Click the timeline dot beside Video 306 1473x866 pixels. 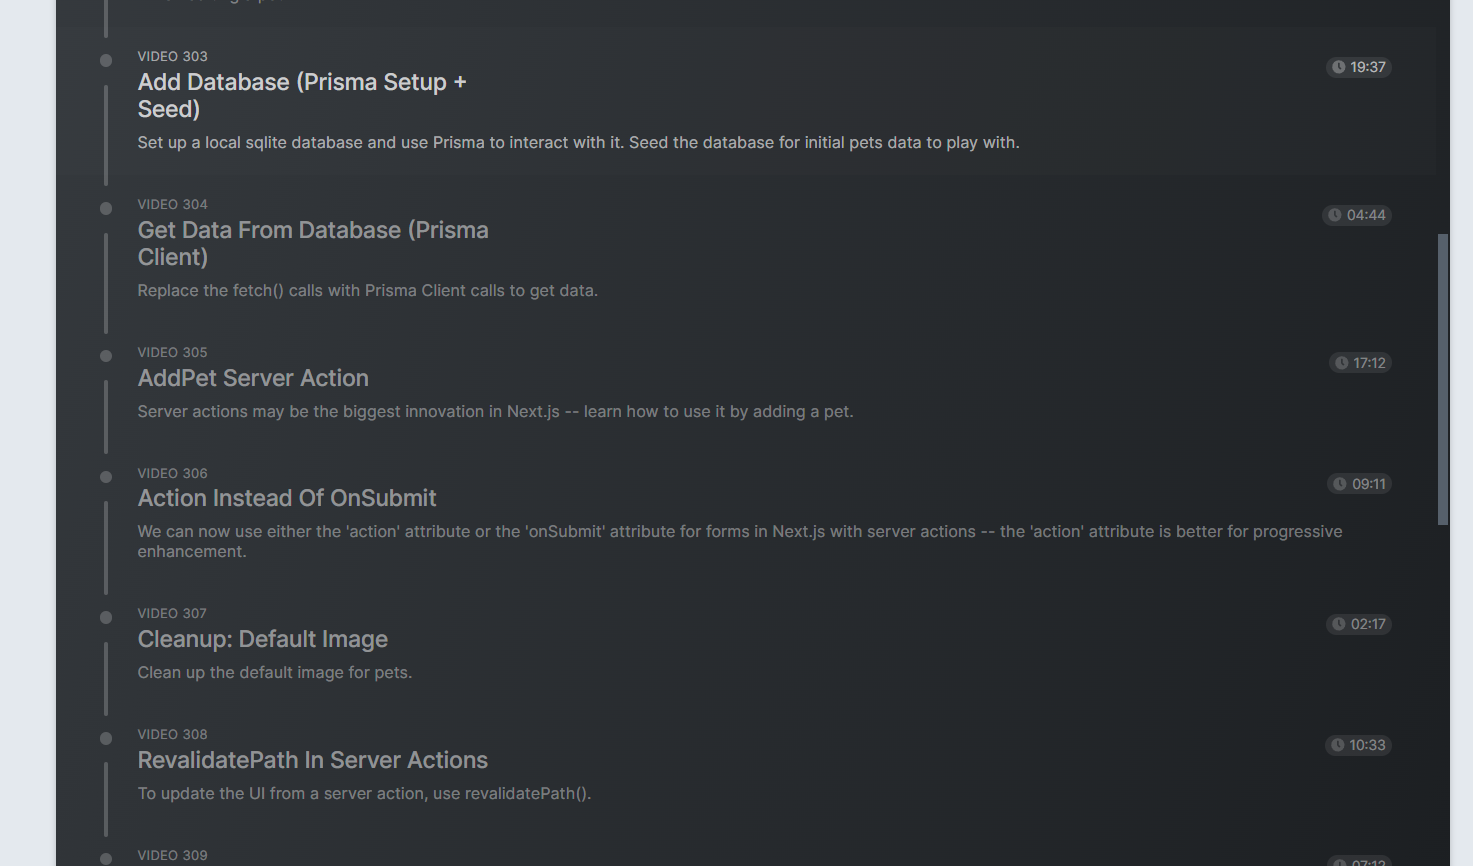click(x=106, y=477)
